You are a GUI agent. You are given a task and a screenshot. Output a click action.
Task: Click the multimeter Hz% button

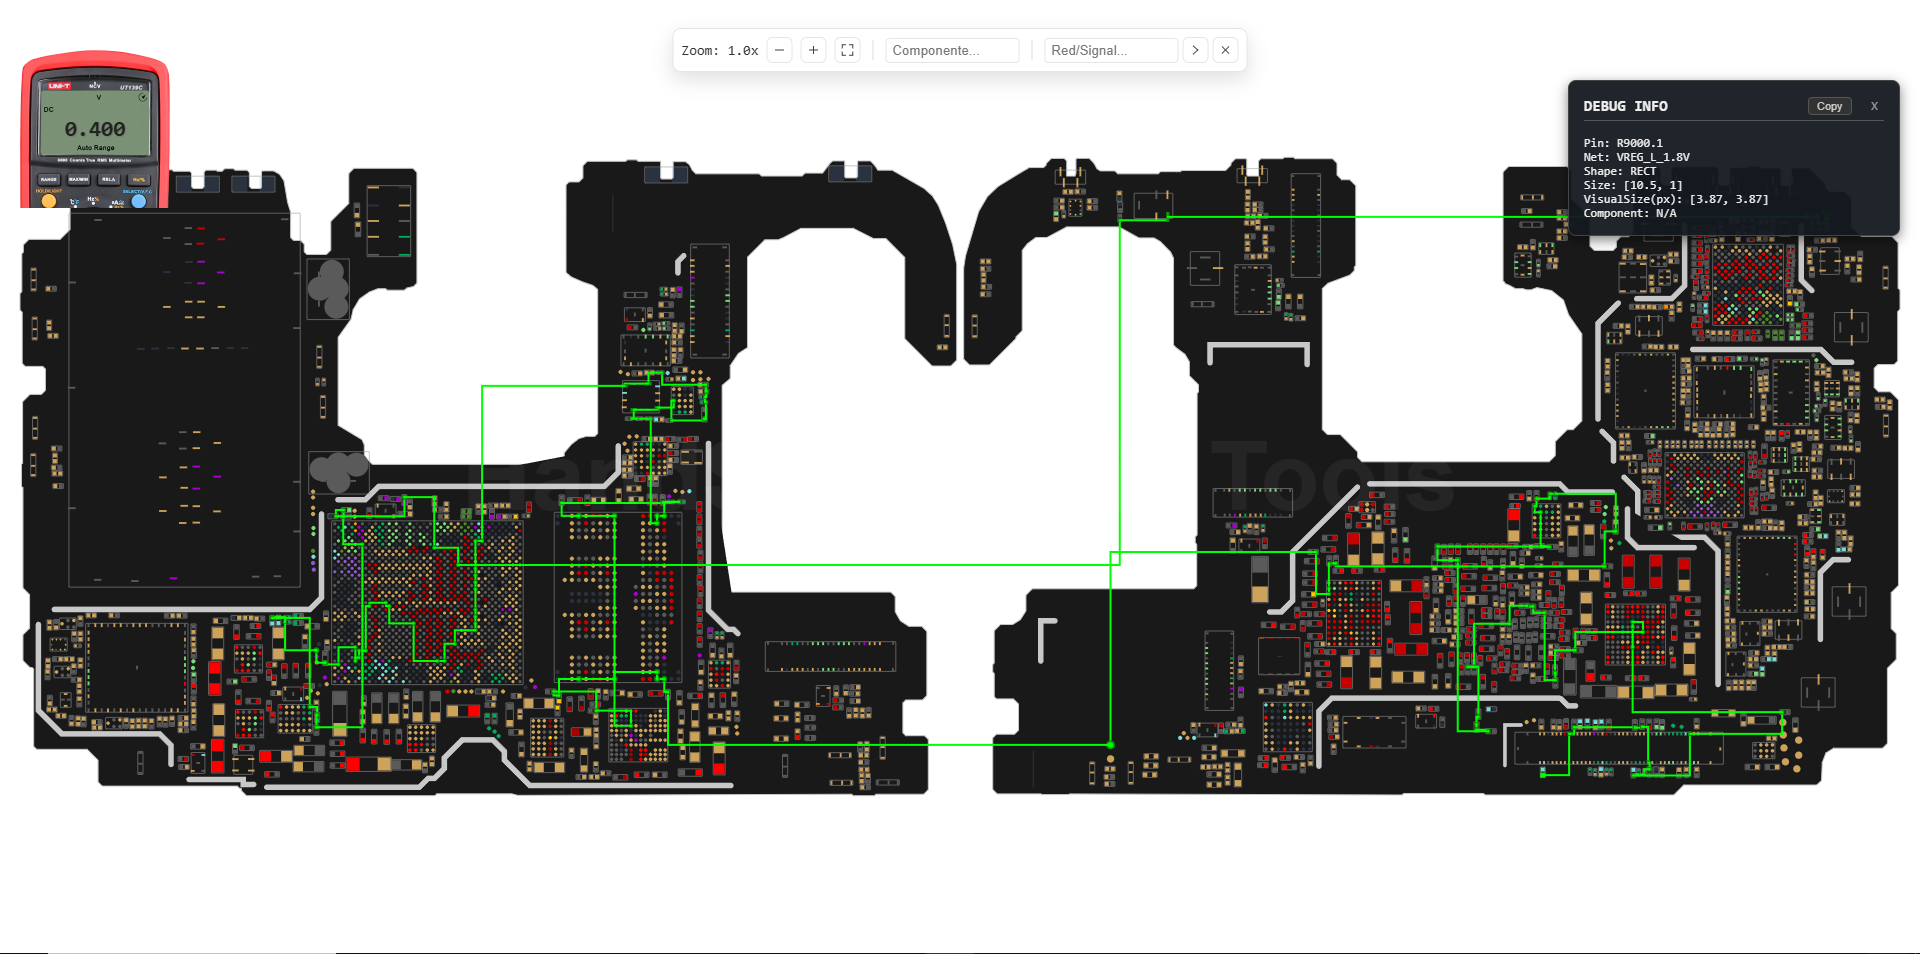pos(139,179)
